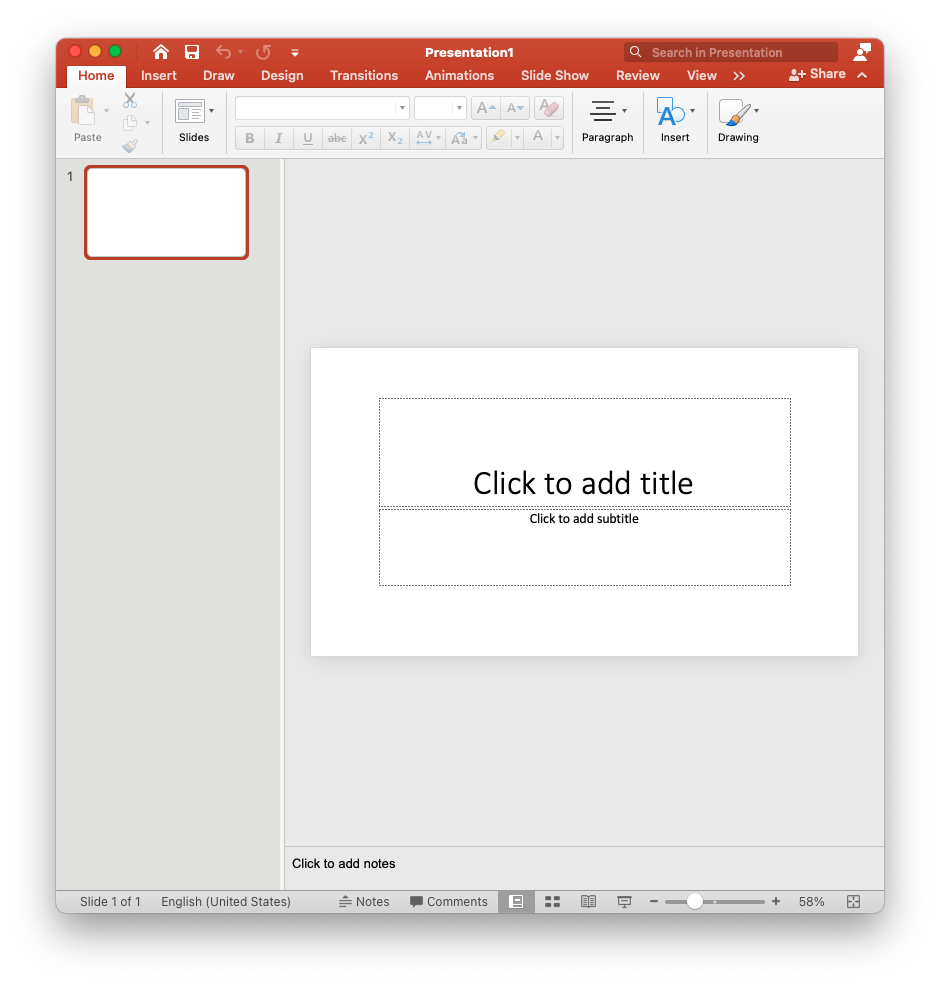This screenshot has width=940, height=987.
Task: Select Normal view toggle in status bar
Action: [x=516, y=901]
